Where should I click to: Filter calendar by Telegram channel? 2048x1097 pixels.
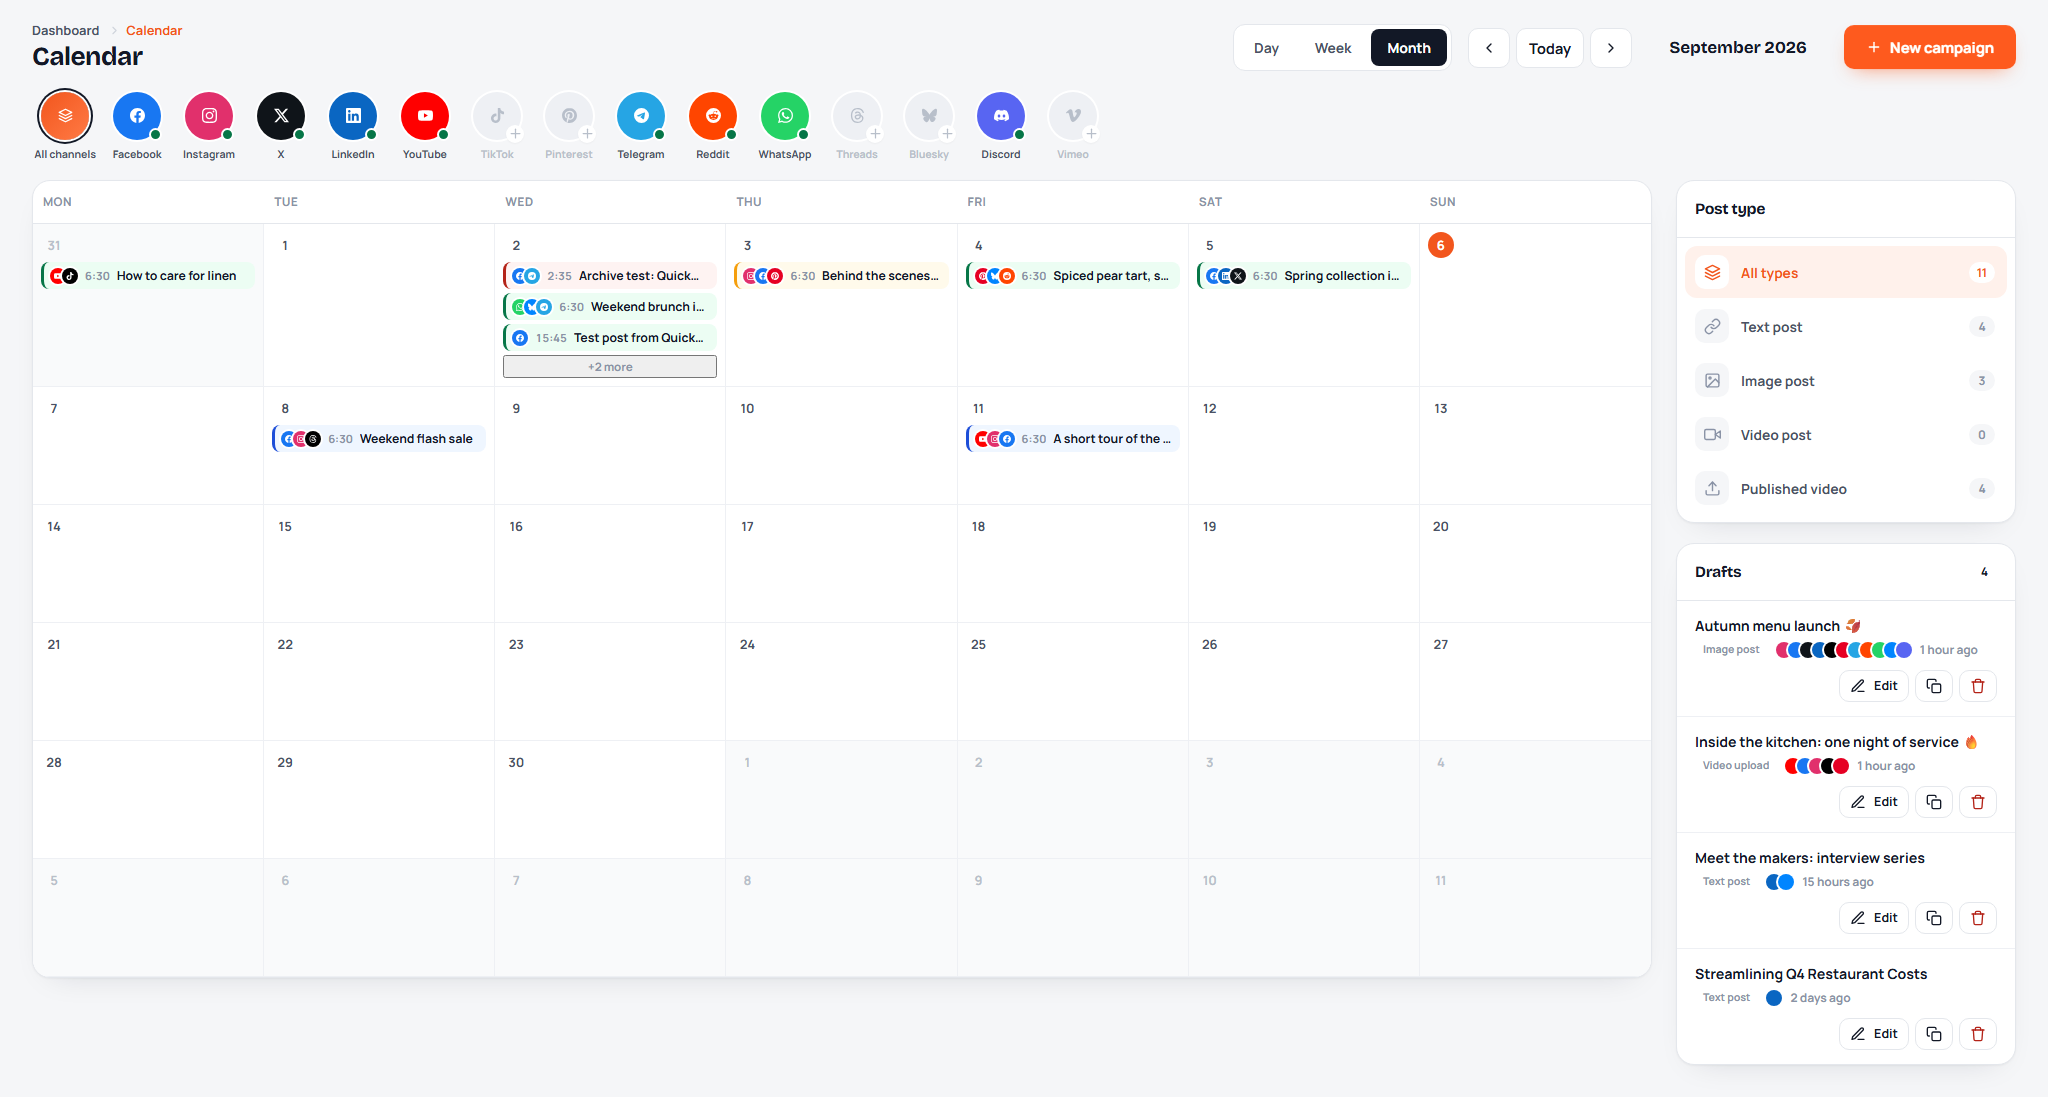point(641,116)
